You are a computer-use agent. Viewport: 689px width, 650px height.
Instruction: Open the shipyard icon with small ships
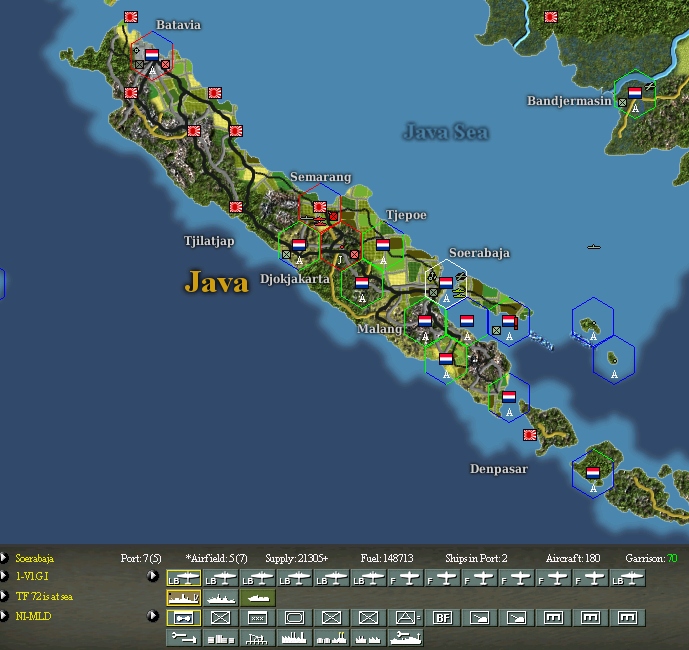click(x=368, y=638)
